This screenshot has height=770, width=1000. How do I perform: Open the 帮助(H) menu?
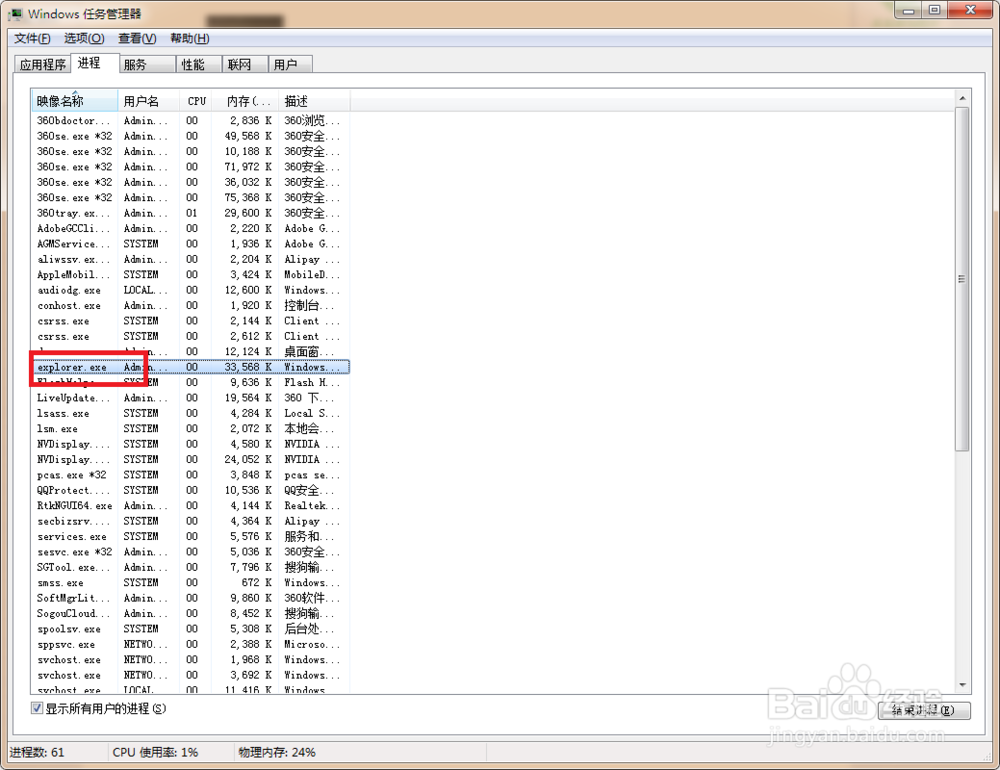189,38
